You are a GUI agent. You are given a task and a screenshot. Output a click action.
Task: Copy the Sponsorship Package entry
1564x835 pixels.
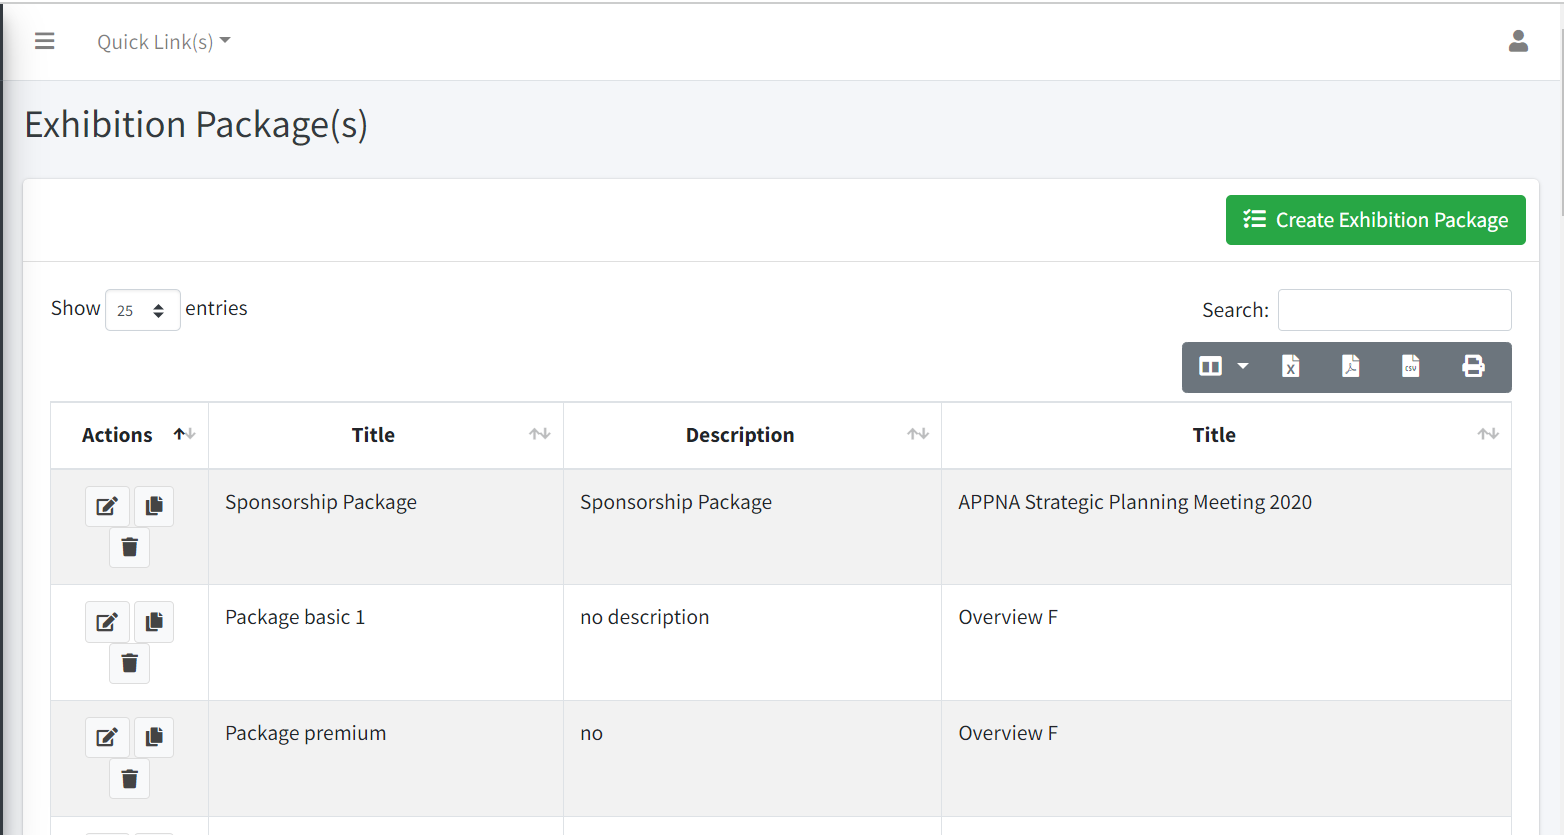pyautogui.click(x=154, y=506)
